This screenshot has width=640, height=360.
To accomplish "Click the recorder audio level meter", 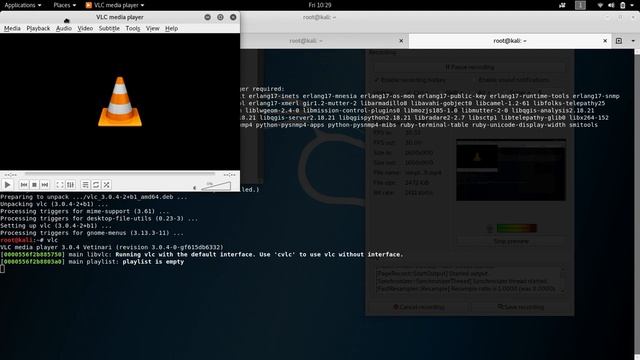I will (x=516, y=228).
